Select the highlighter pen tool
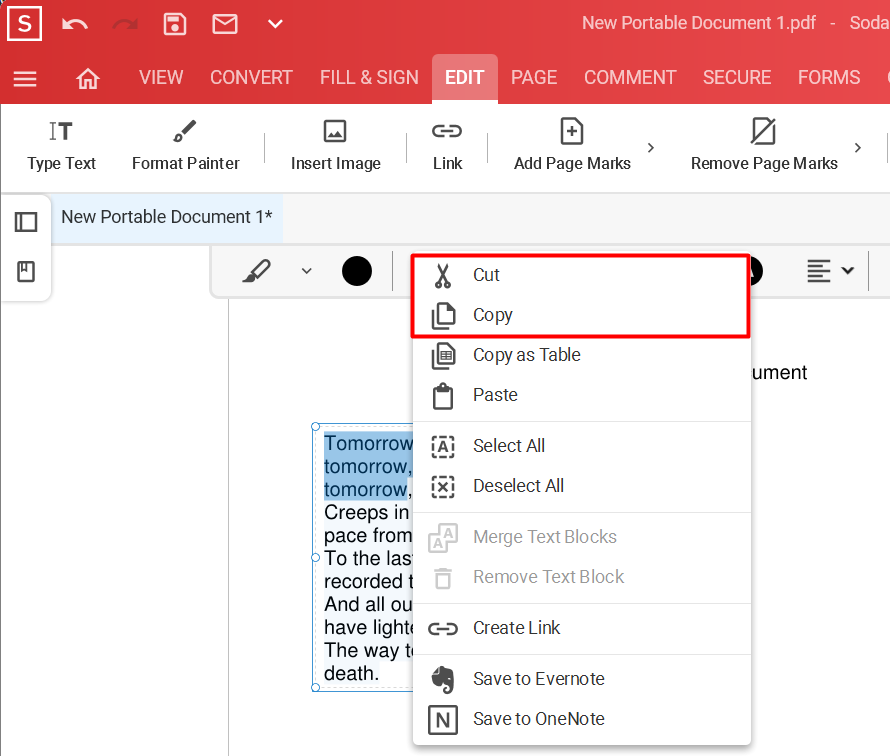The width and height of the screenshot is (890, 756). coord(257,271)
